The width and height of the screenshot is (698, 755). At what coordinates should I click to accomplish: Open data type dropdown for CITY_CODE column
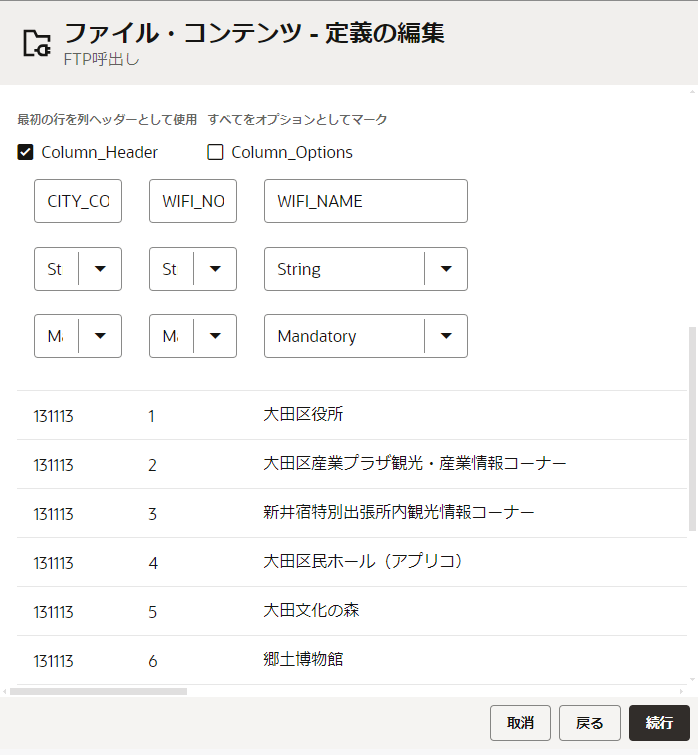coord(100,269)
